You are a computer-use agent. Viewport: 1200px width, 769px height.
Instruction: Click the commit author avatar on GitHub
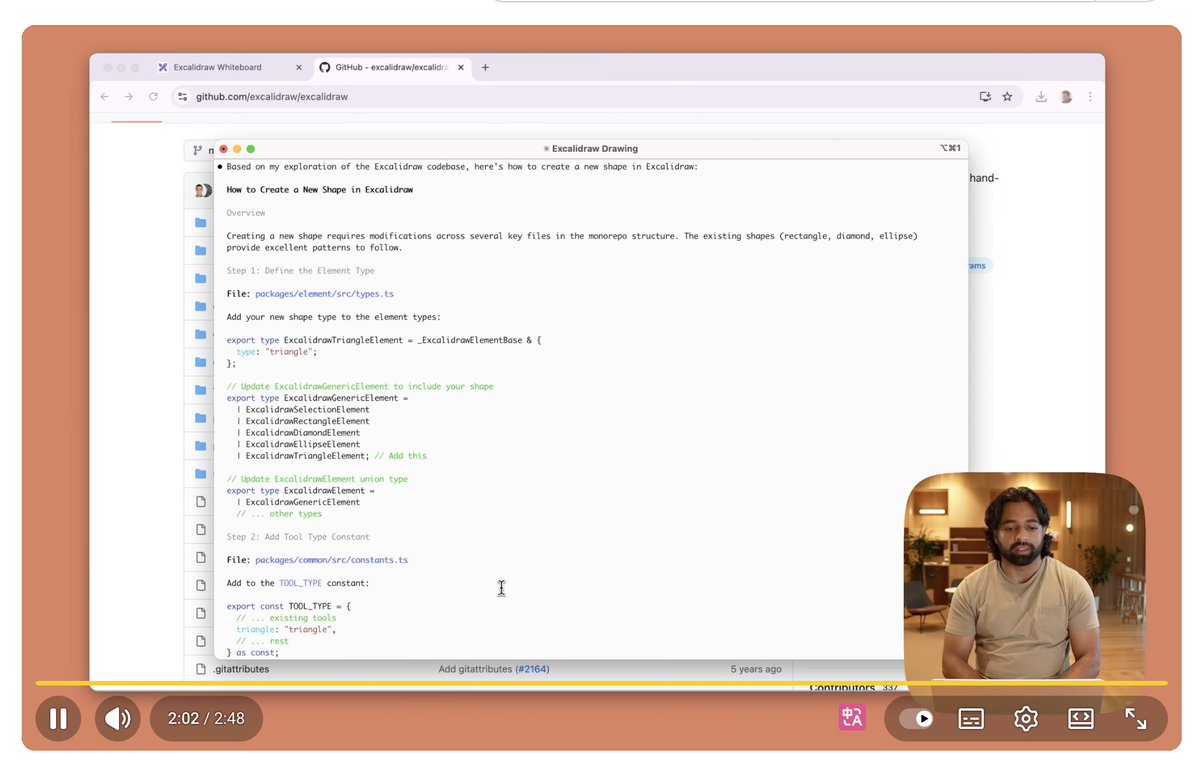(x=202, y=190)
